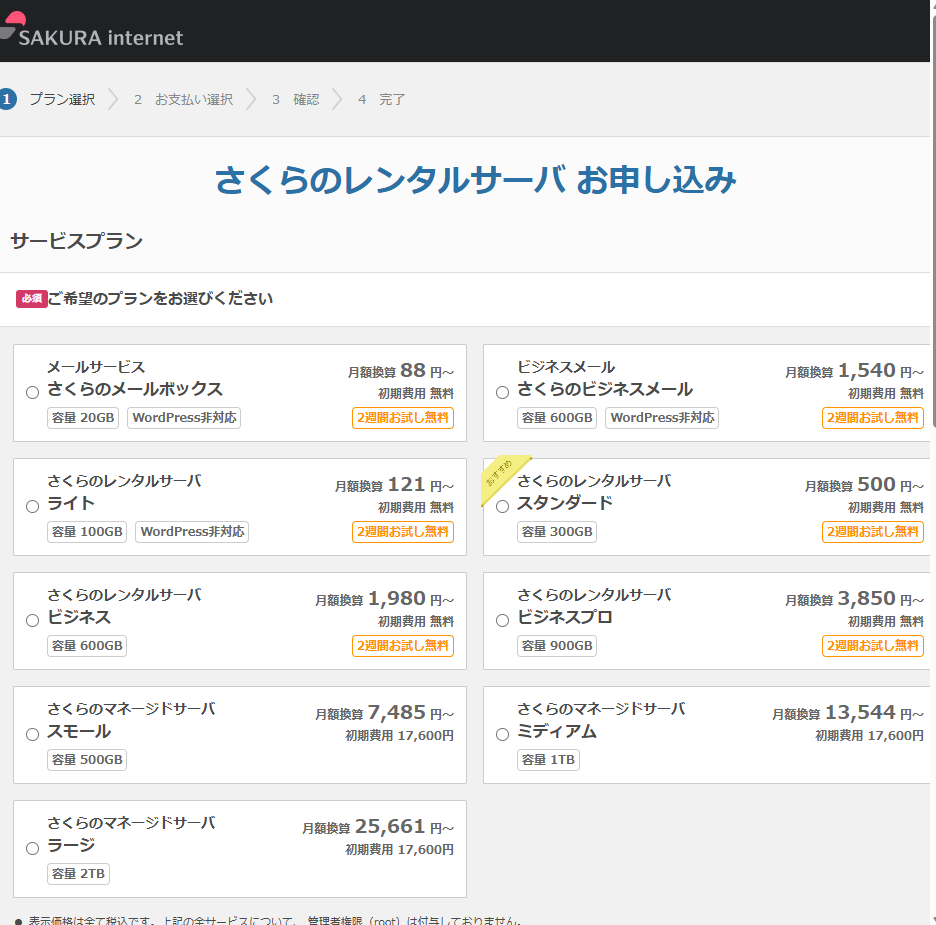Select the スタンダード rental server plan
The image size is (936, 925).
click(501, 506)
